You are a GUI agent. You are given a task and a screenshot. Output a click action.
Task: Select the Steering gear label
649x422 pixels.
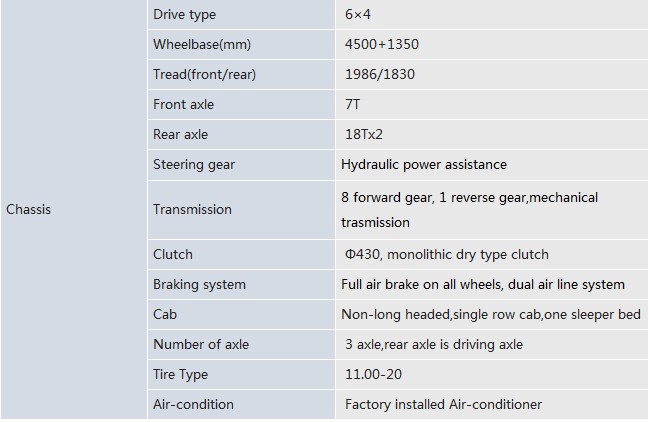194,165
